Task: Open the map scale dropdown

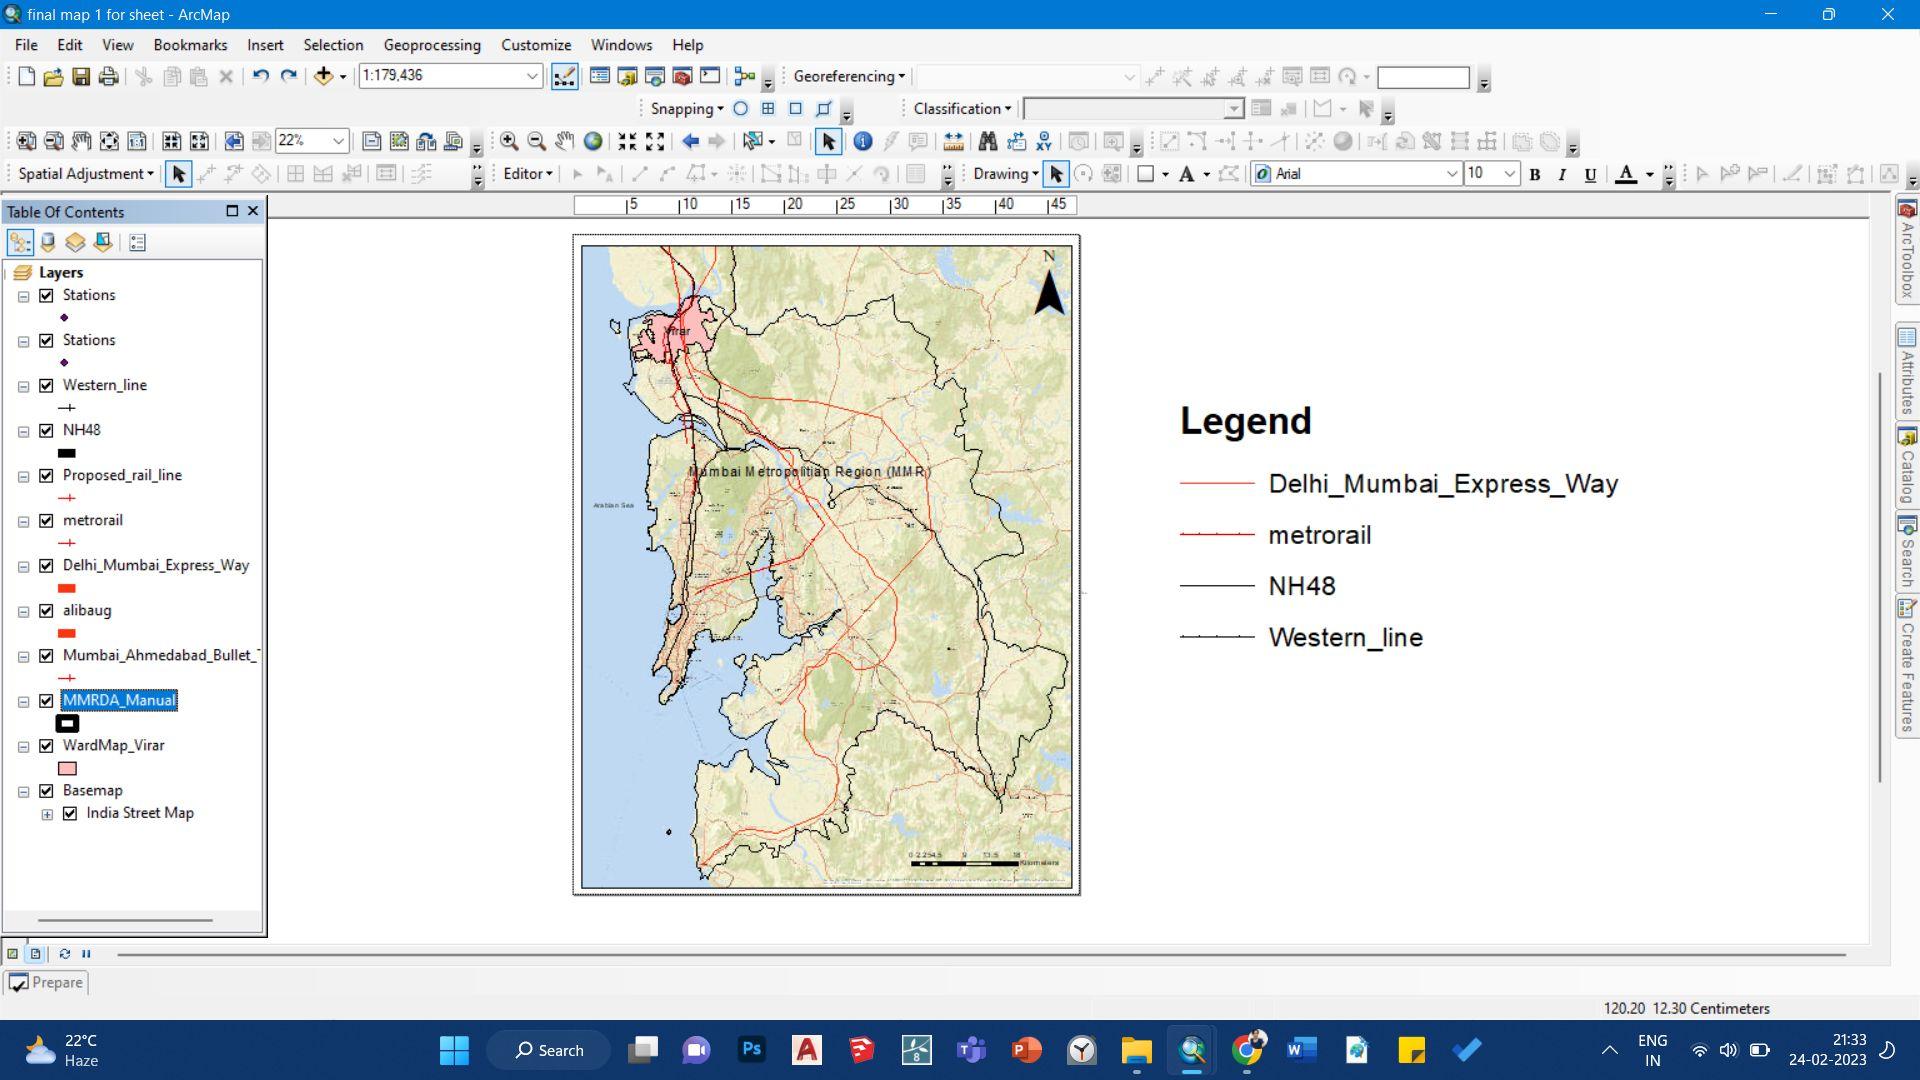Action: 532,76
